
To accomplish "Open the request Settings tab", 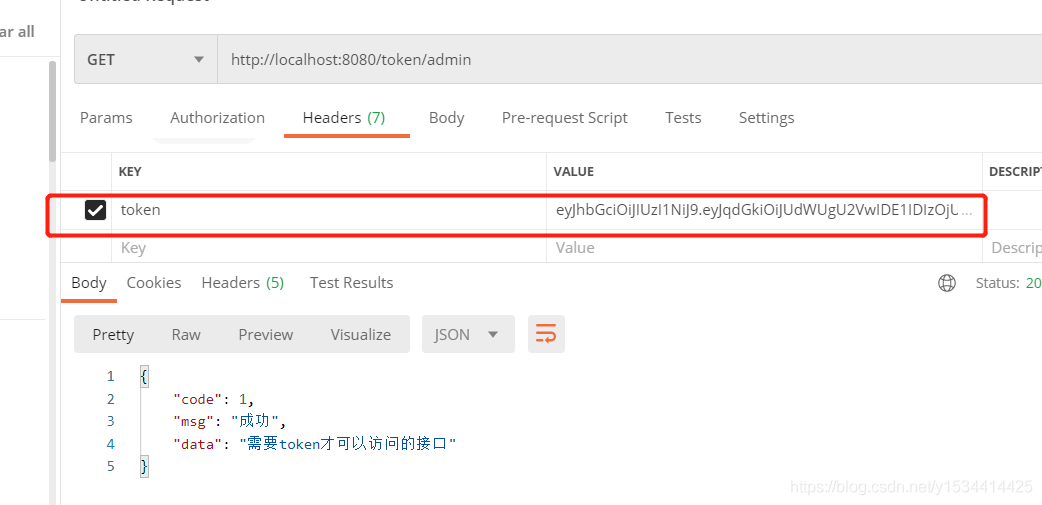I will point(766,118).
